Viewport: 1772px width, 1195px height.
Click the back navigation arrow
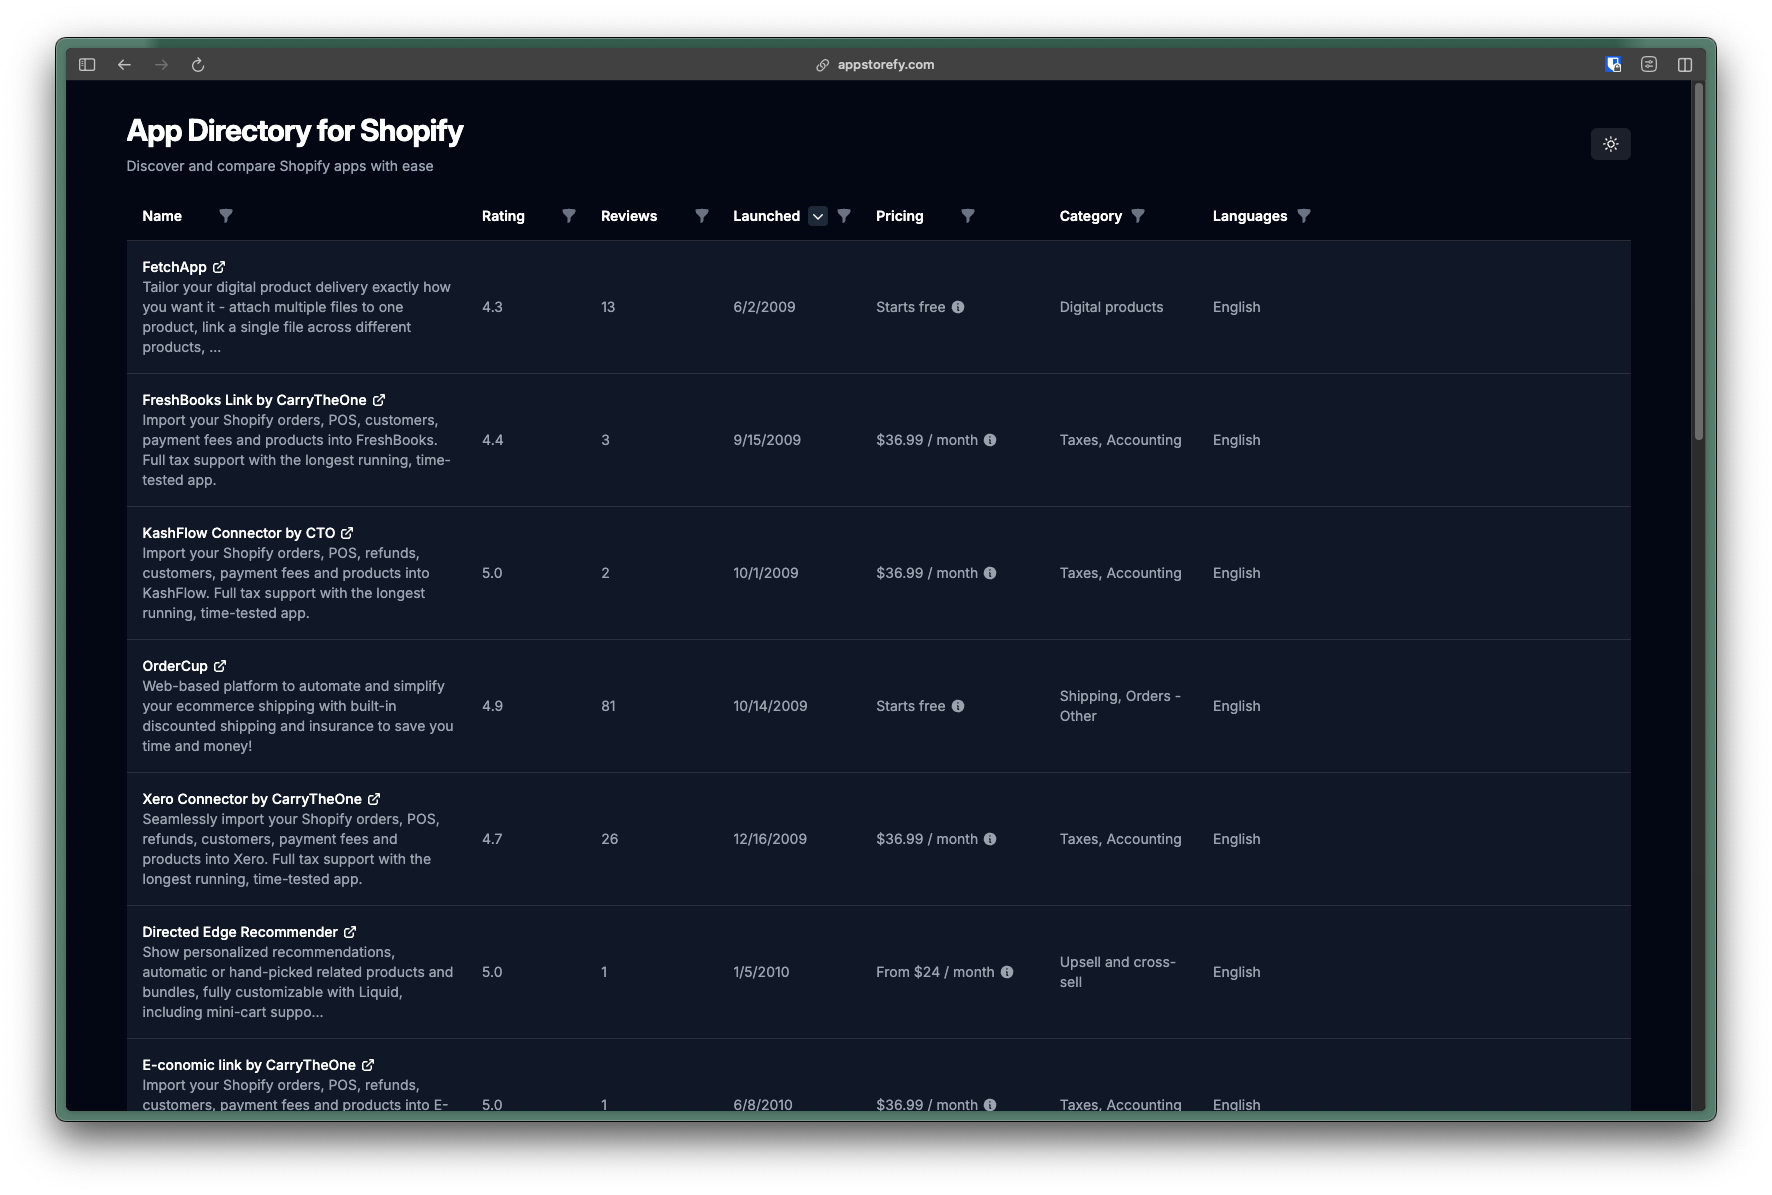[x=124, y=64]
